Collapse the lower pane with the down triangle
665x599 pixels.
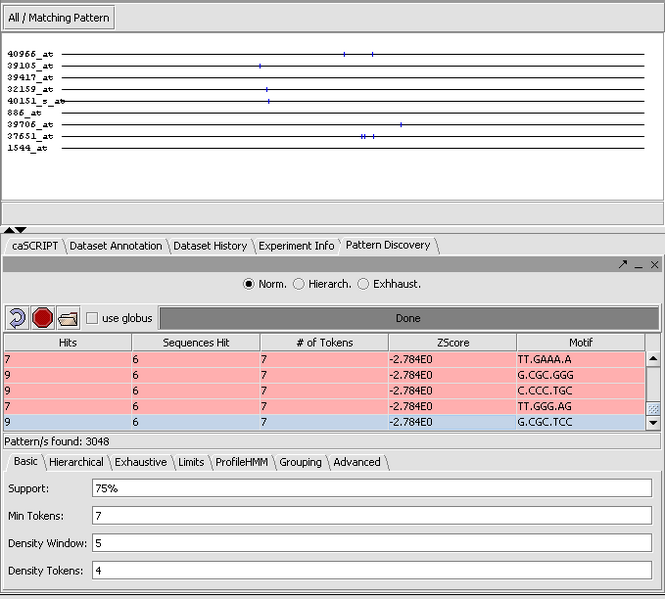tap(20, 230)
